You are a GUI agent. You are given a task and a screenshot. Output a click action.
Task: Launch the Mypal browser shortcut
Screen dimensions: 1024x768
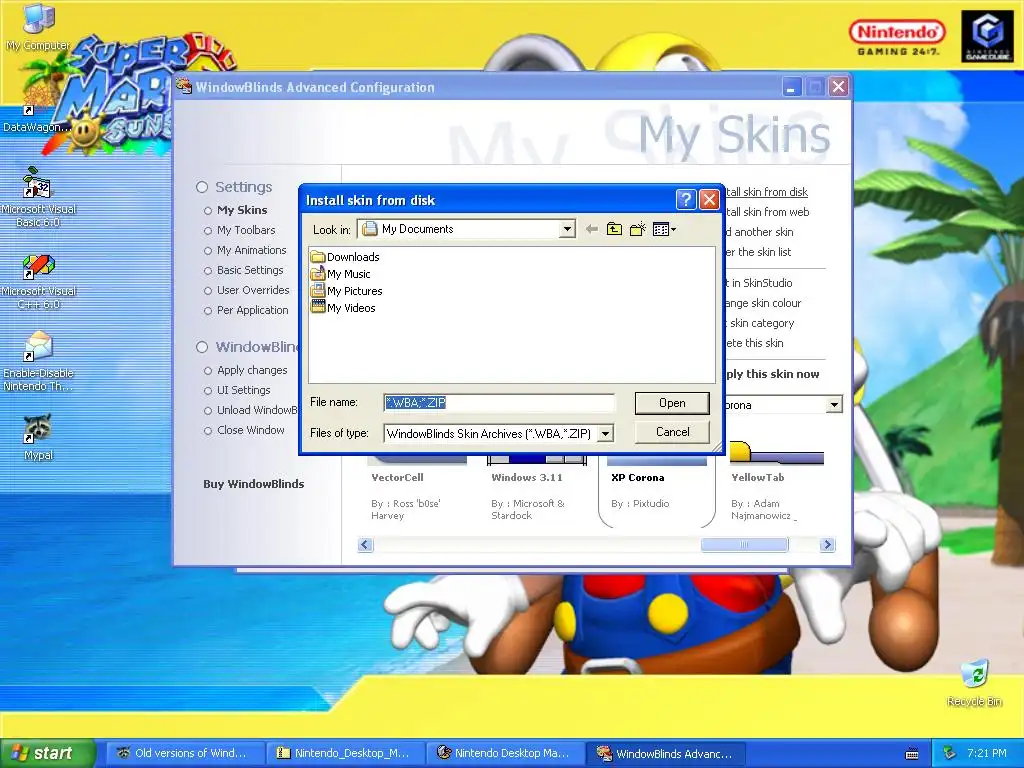tap(38, 436)
